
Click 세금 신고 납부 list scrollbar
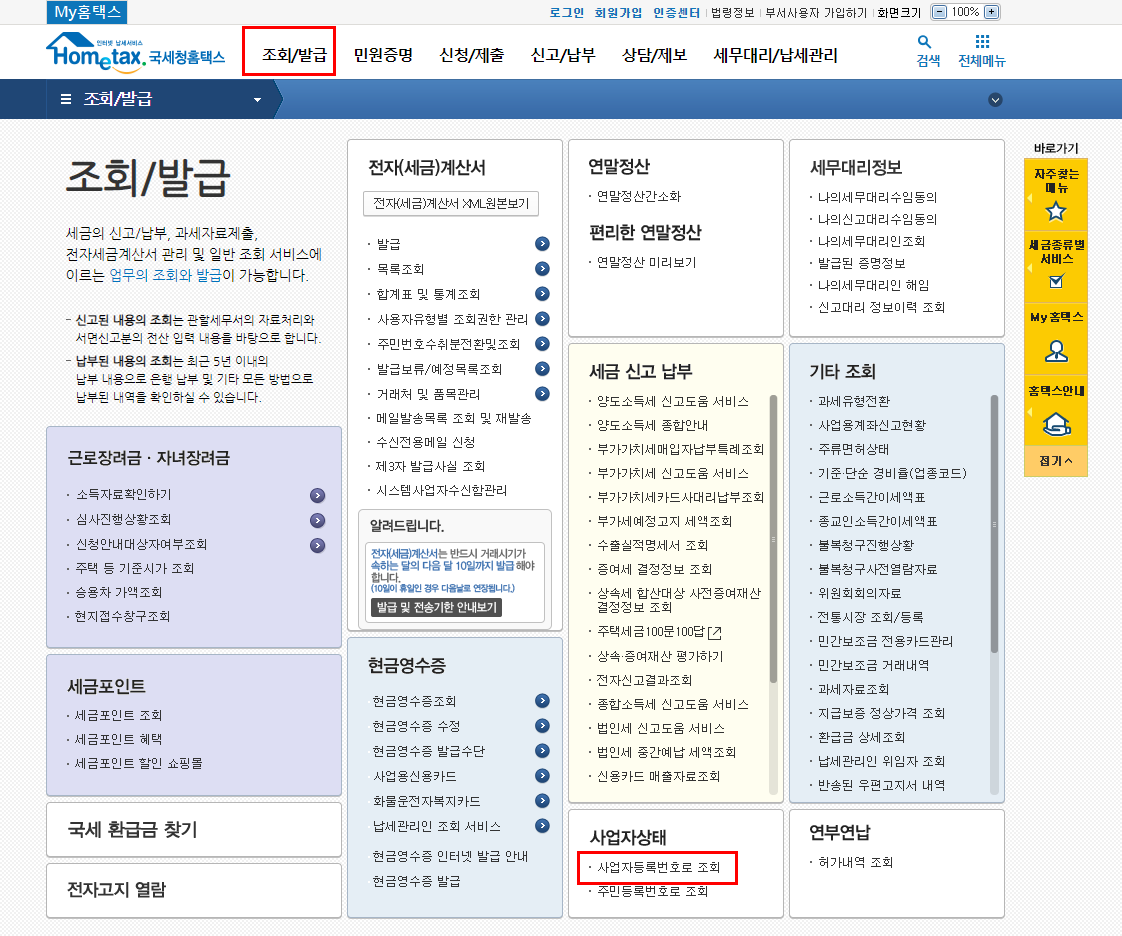(773, 538)
